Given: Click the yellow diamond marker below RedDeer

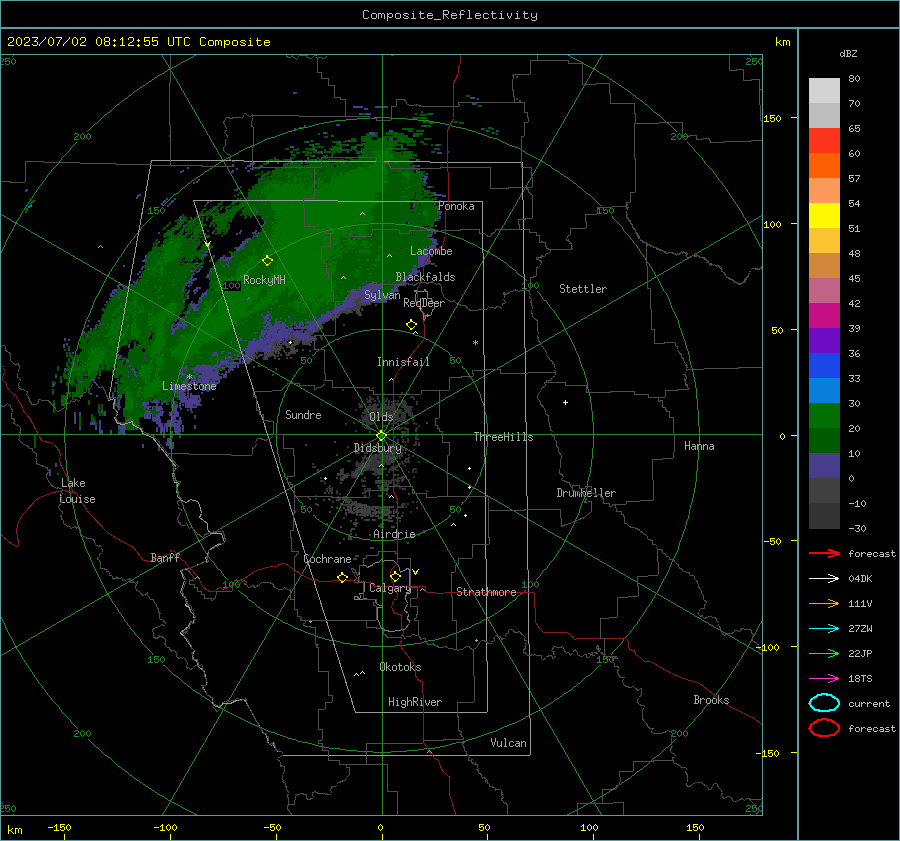Looking at the screenshot, I should [x=412, y=325].
